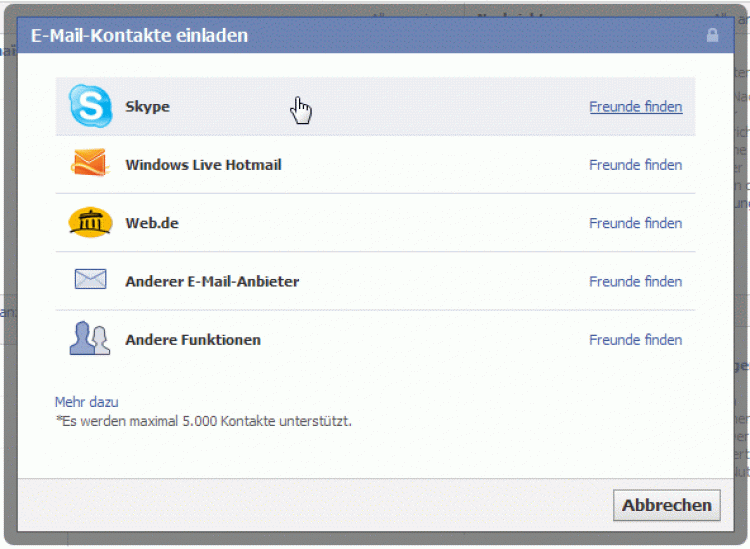Image resolution: width=750 pixels, height=549 pixels.
Task: Open 'Freunde finden' for Andere Funktionen
Action: click(x=635, y=340)
